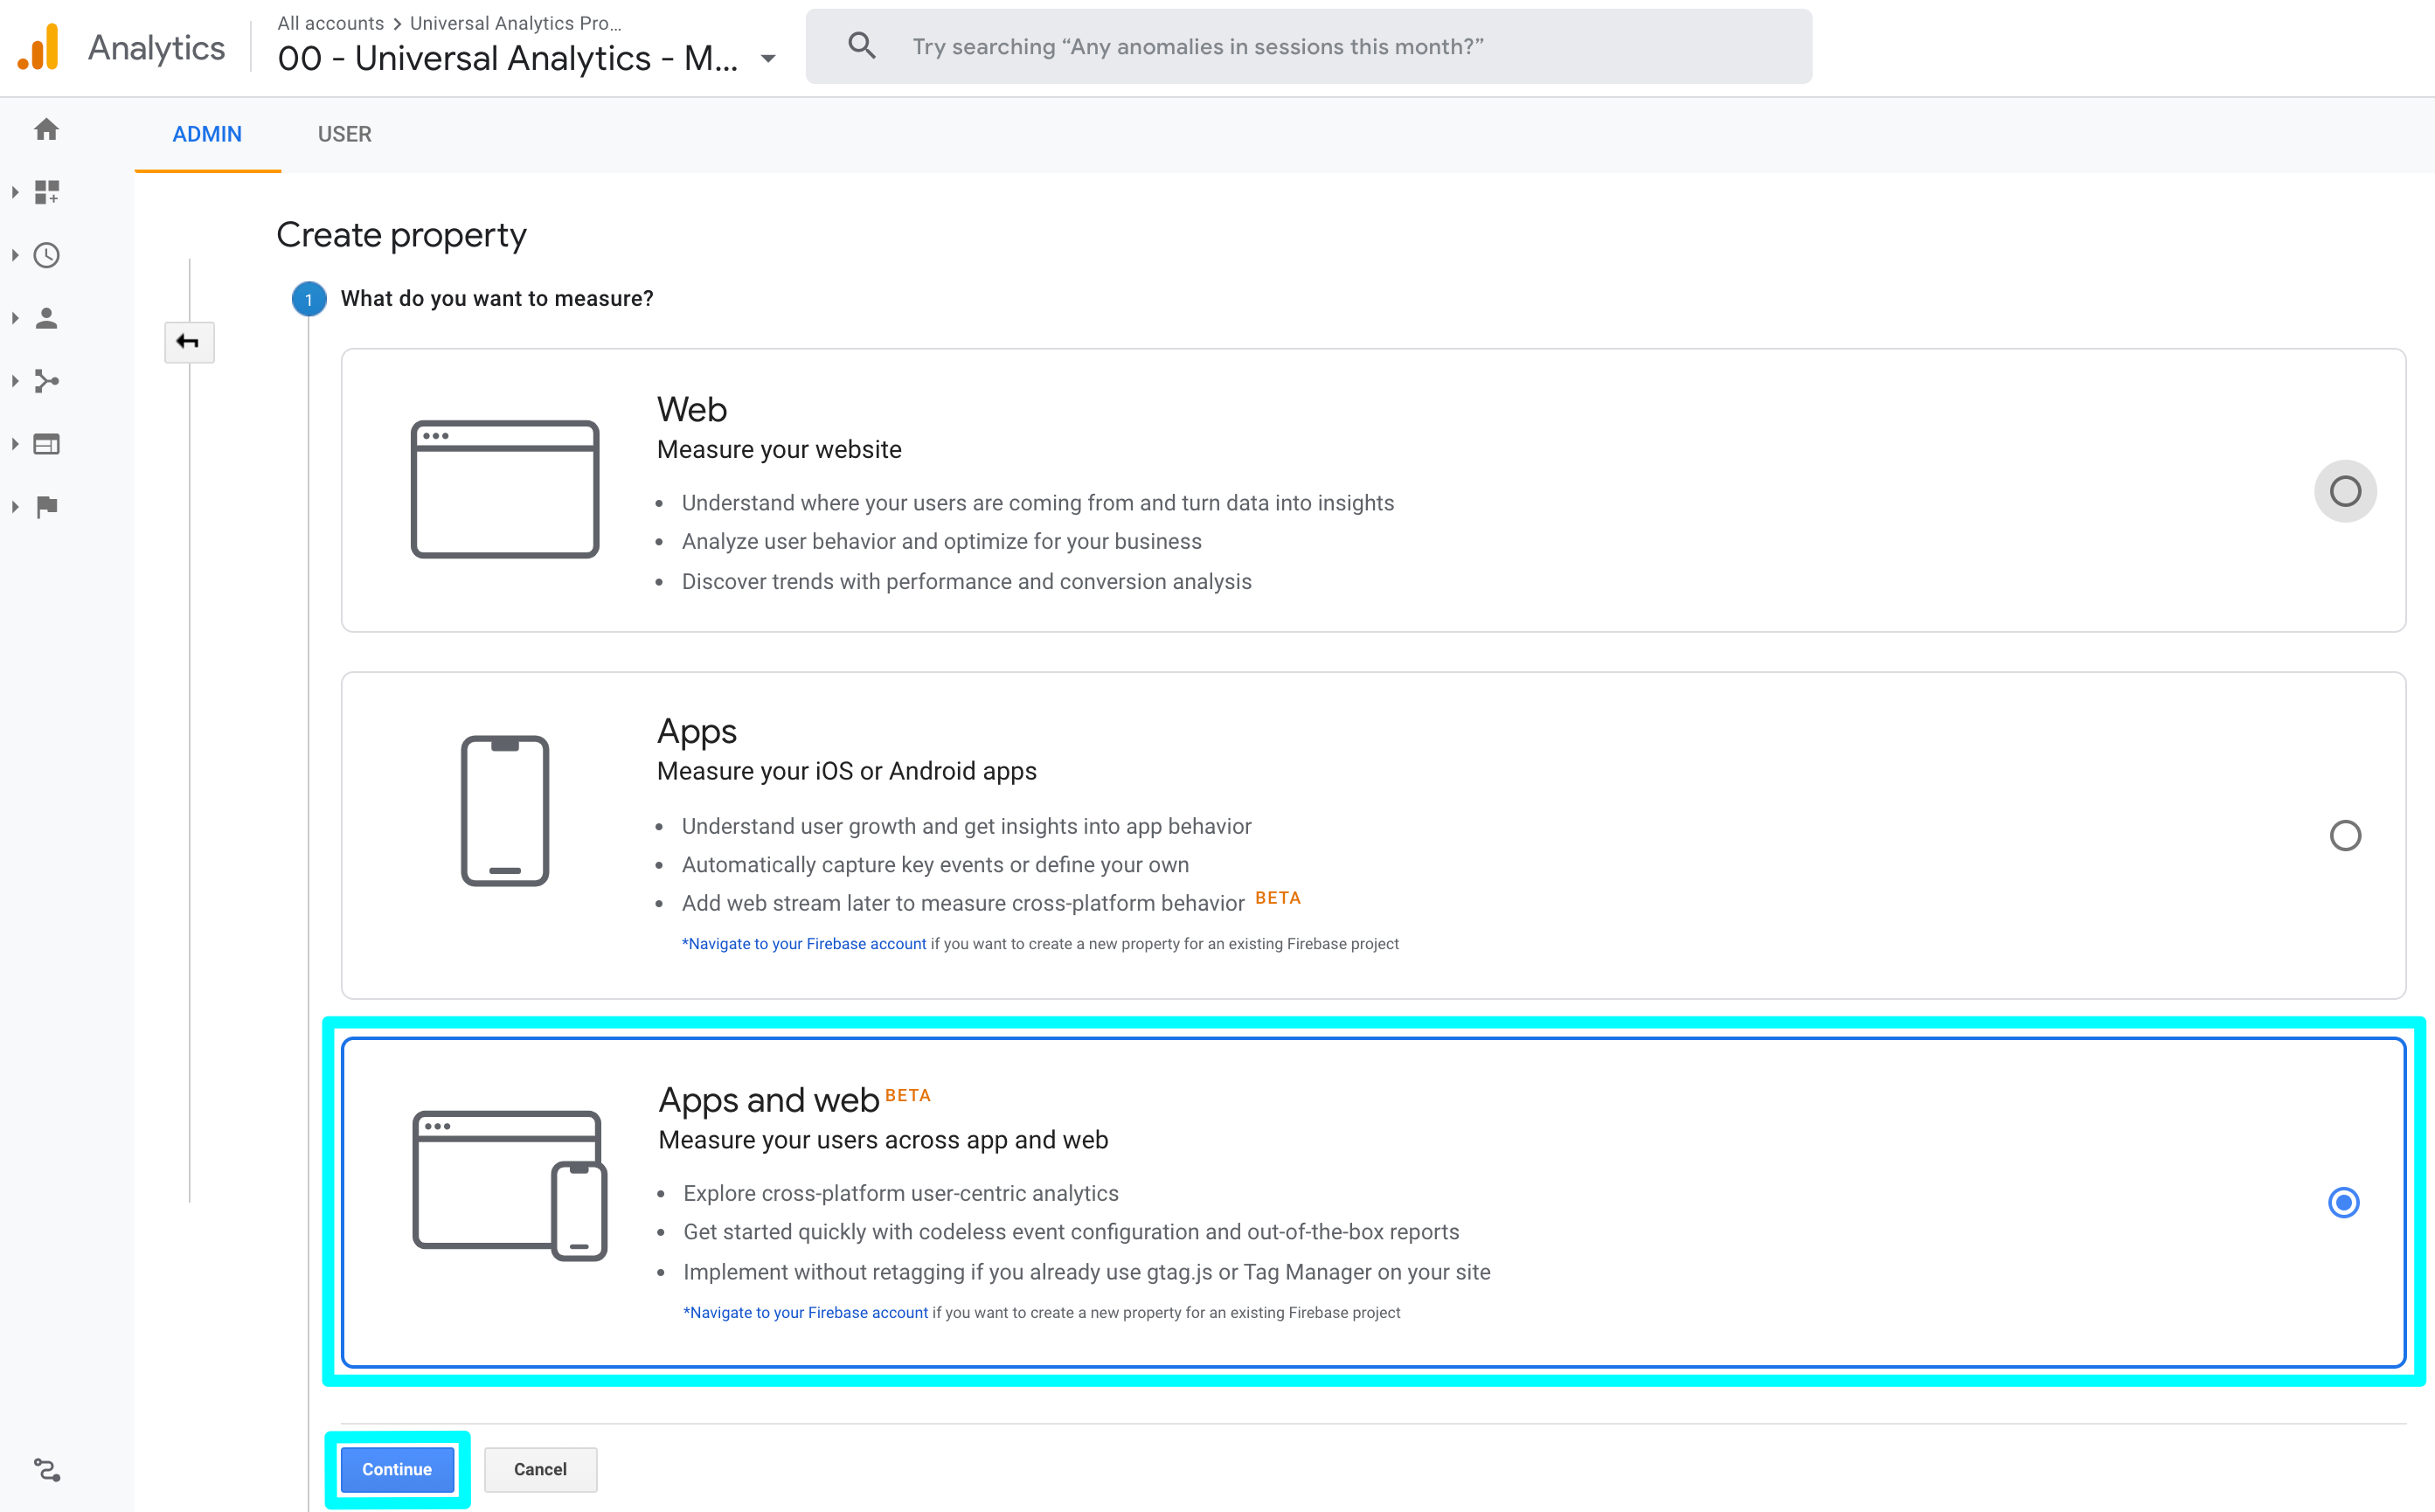Expand the Behavior sidebar section arrow
Viewport: 2435px width, 1512px height.
15,444
